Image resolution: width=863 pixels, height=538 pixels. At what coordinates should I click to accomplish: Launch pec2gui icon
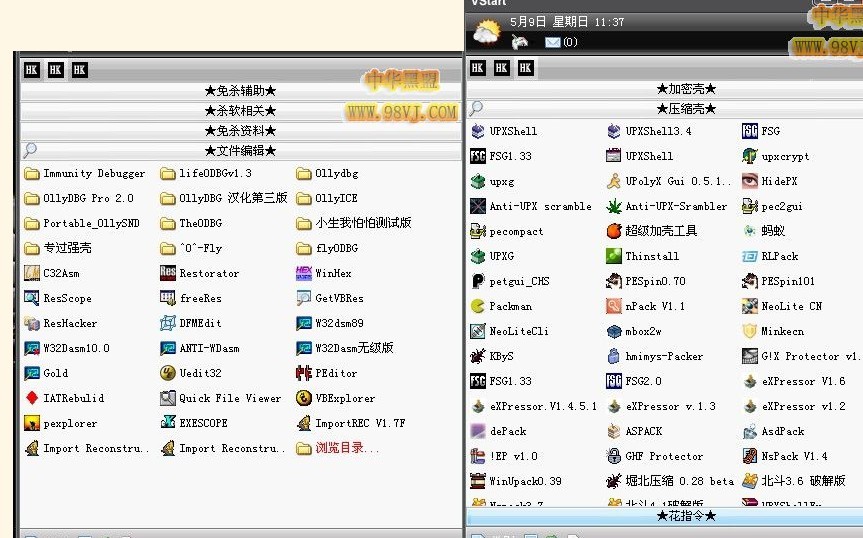point(750,206)
